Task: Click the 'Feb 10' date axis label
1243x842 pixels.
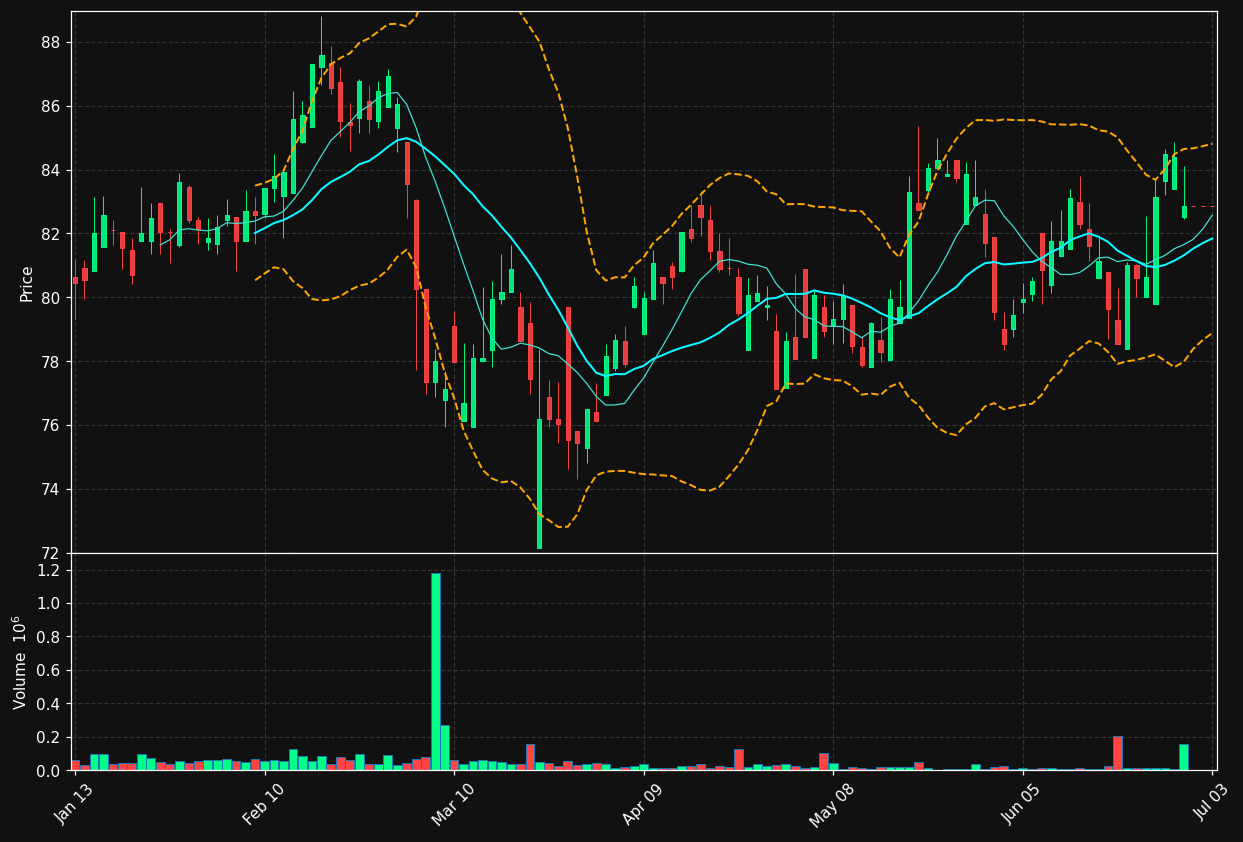Action: (x=263, y=804)
